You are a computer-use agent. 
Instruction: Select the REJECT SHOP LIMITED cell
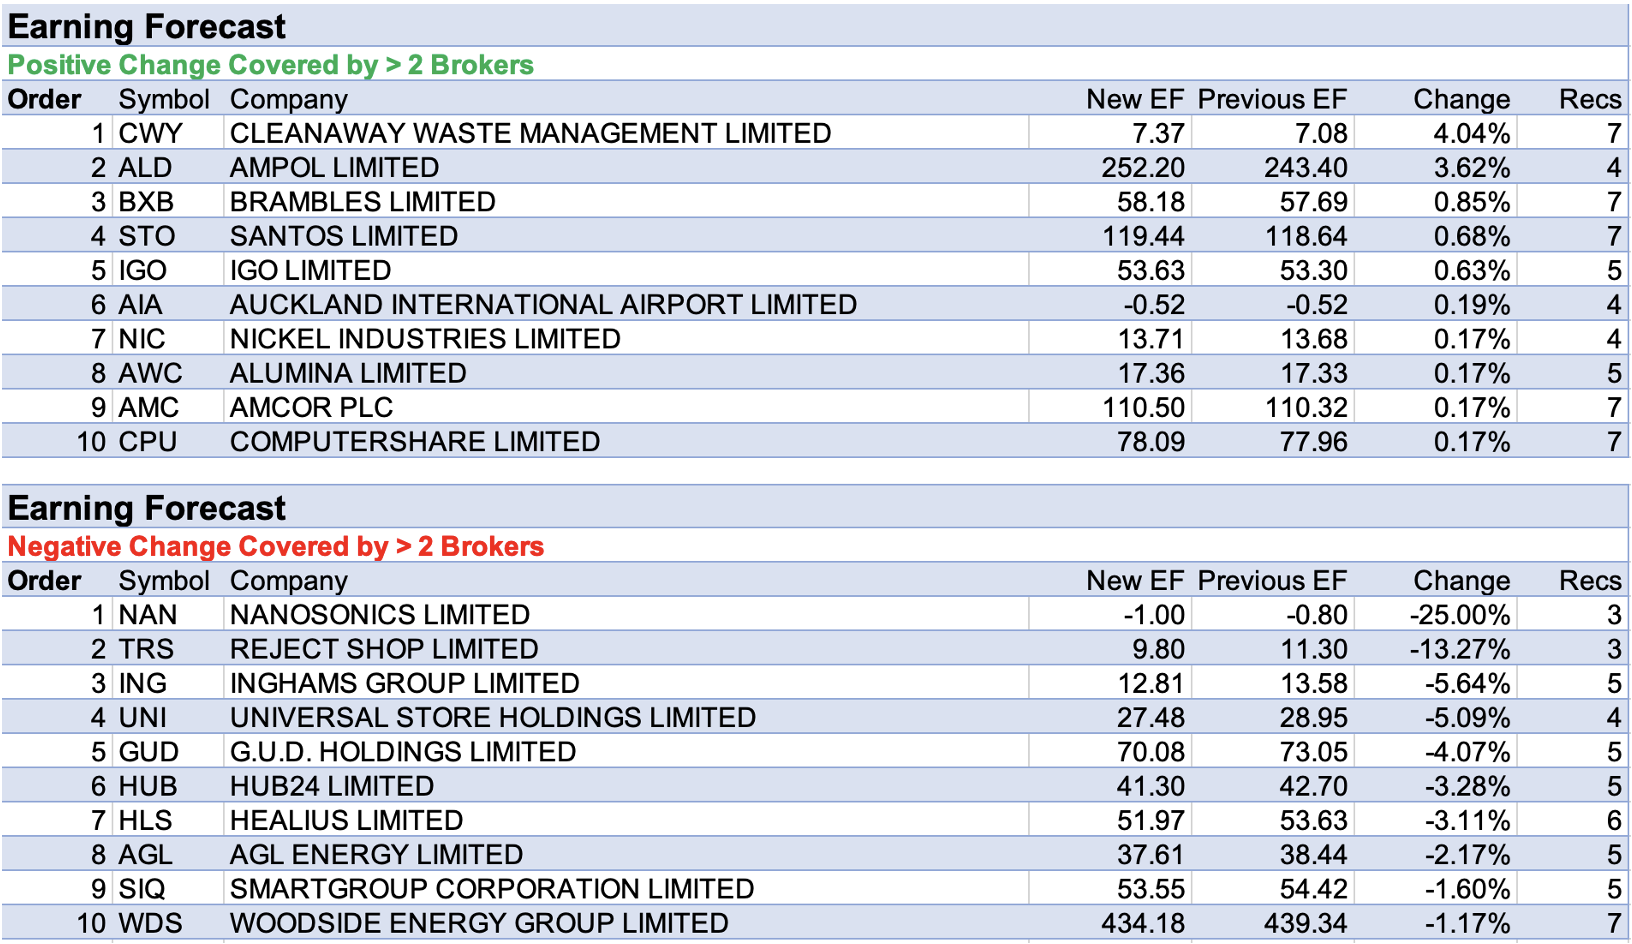[384, 649]
